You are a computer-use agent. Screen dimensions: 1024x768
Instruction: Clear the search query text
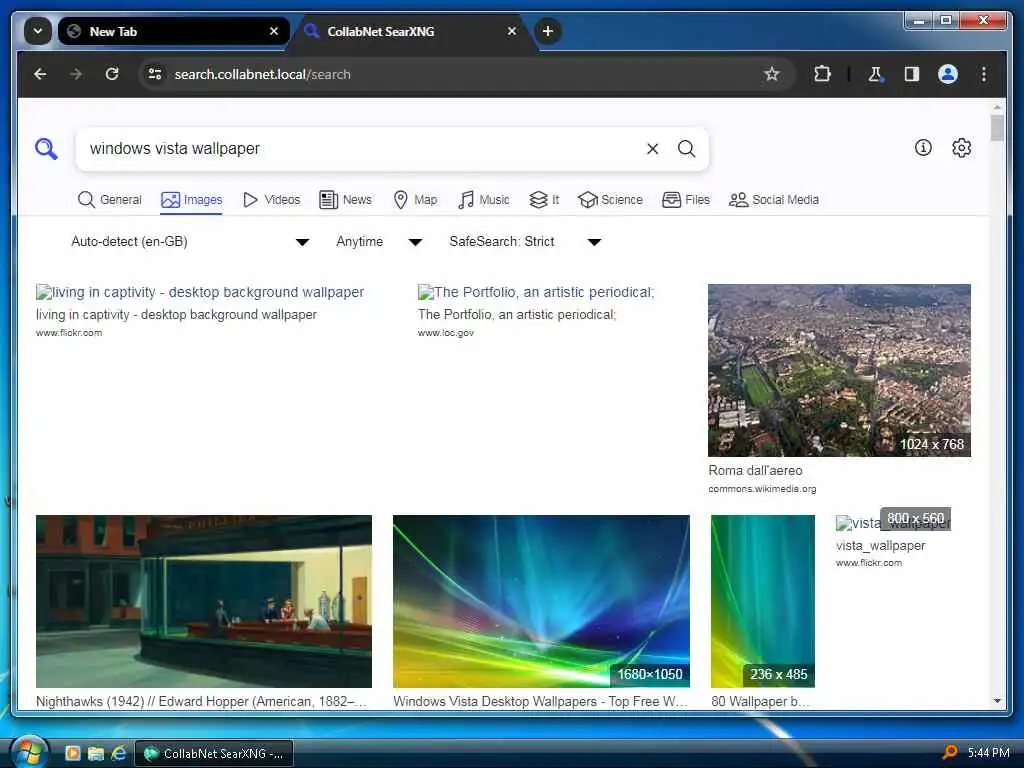(652, 149)
